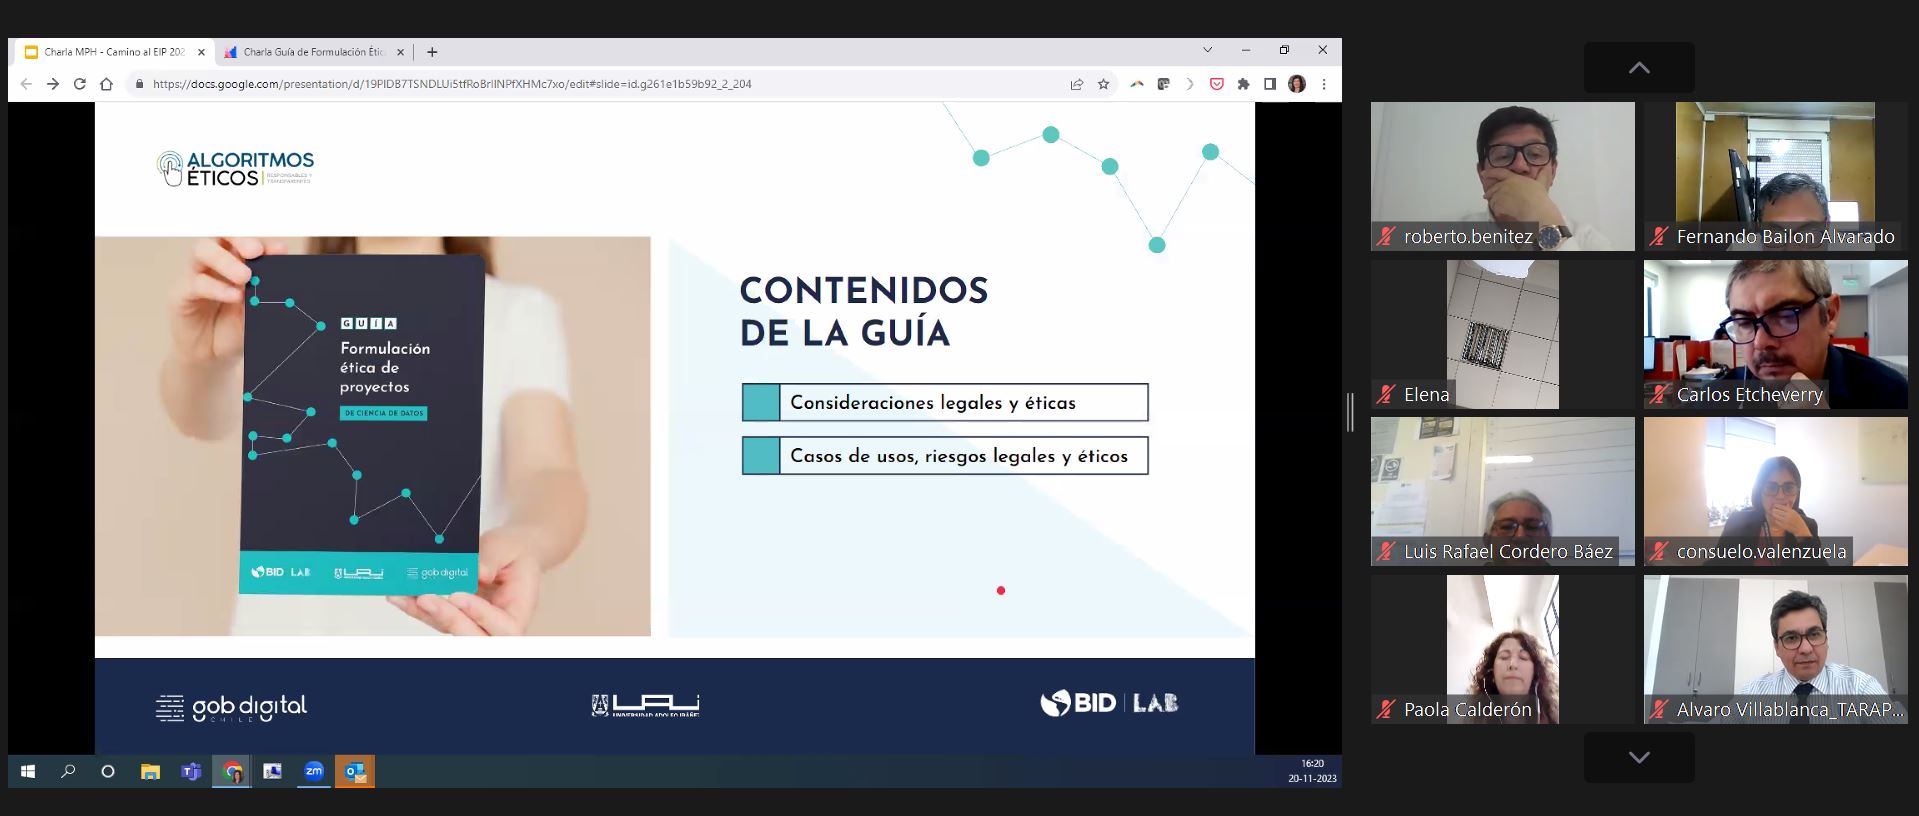1919x816 pixels.
Task: Open a new browser tab
Action: tap(432, 52)
